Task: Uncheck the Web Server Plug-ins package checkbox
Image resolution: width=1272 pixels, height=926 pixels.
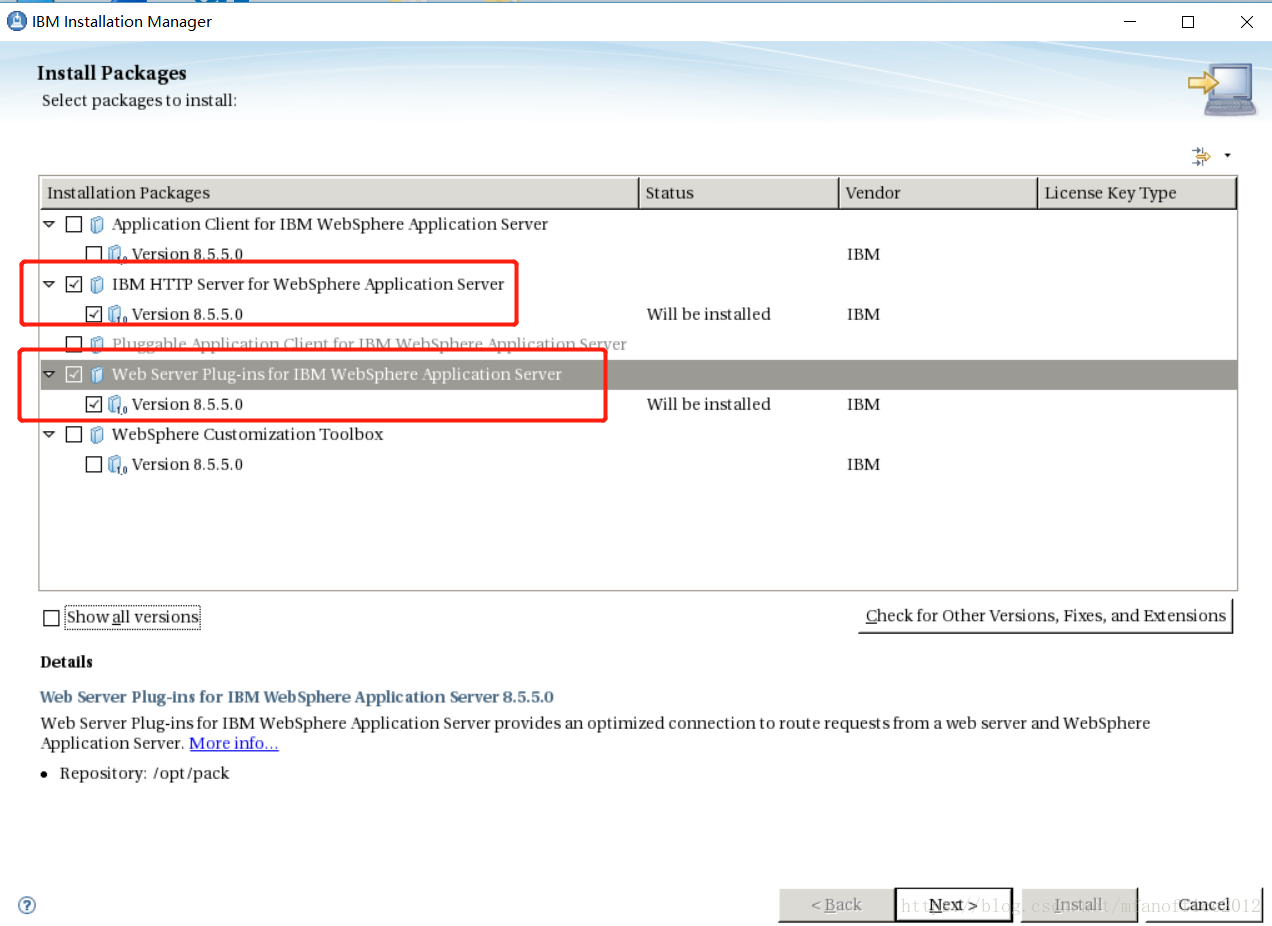Action: pos(73,374)
